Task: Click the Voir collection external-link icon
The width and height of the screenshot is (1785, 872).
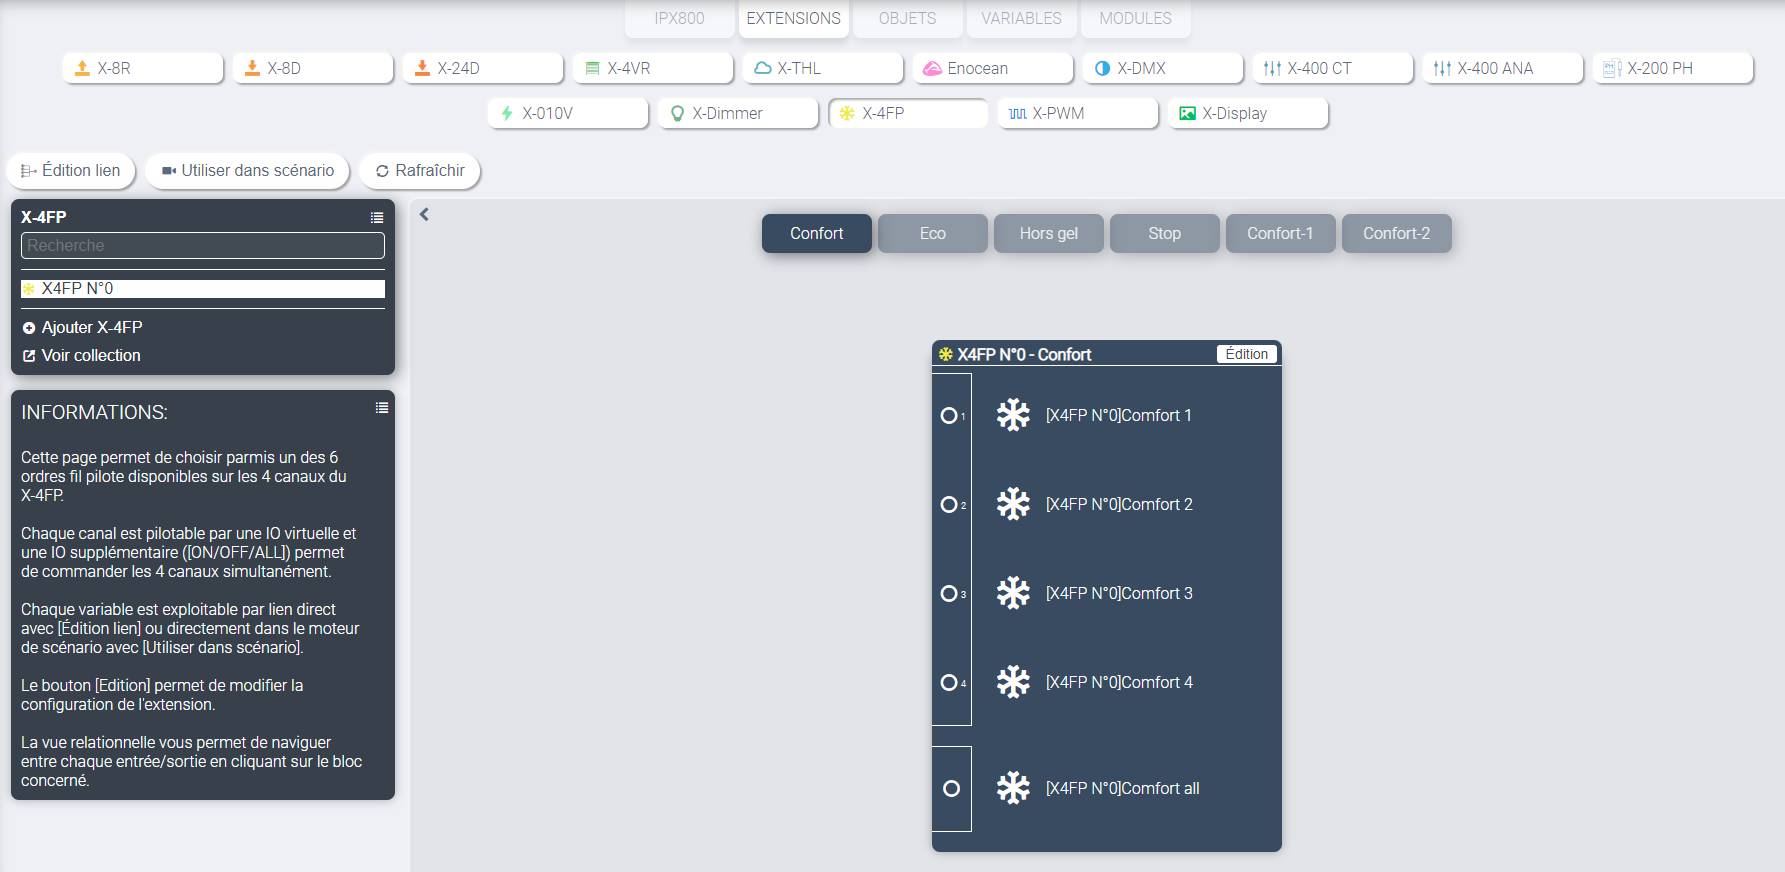Action: pos(29,356)
